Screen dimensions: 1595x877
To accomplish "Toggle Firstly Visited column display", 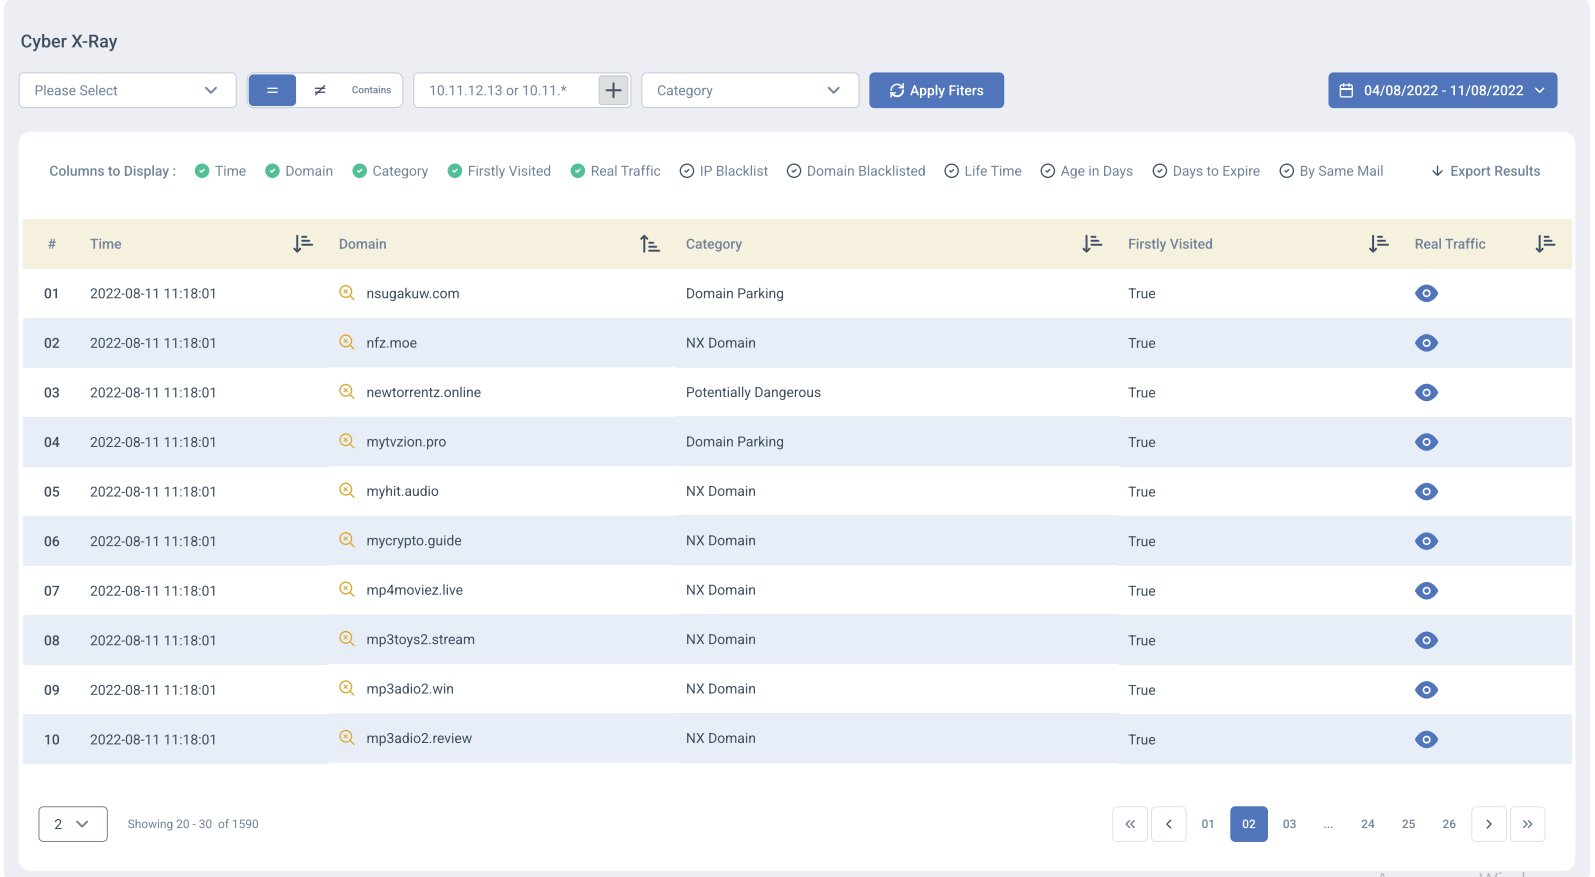I will pos(499,171).
